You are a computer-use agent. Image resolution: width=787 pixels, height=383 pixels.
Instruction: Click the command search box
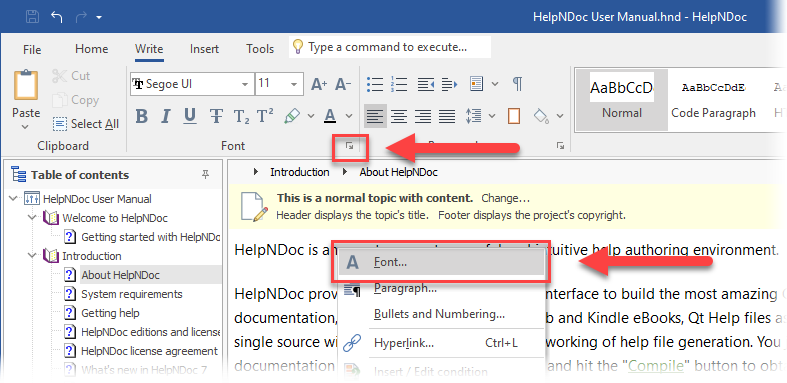(390, 47)
